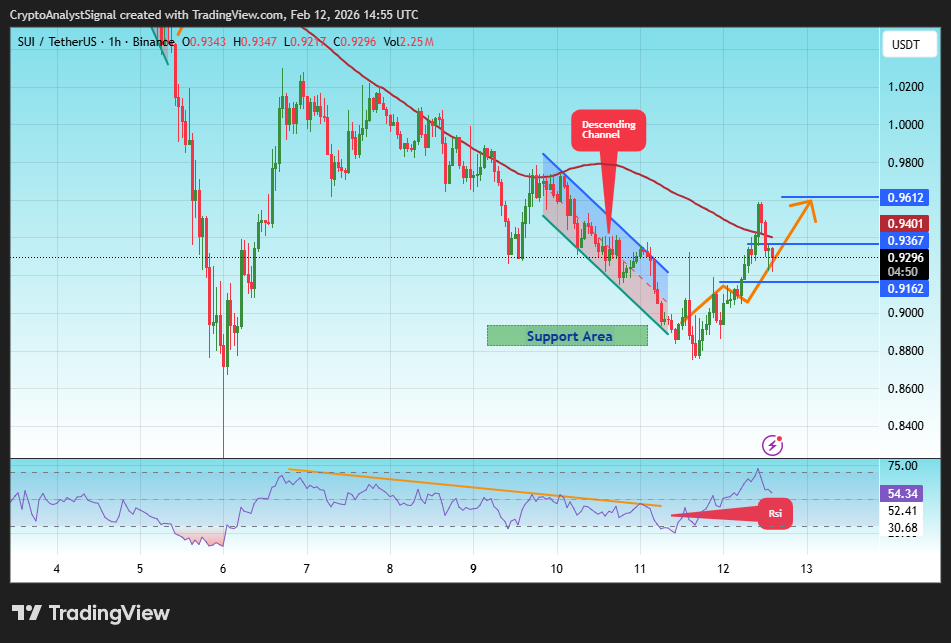The width and height of the screenshot is (951, 643).
Task: Click the 1h interval label
Action: pyautogui.click(x=115, y=42)
